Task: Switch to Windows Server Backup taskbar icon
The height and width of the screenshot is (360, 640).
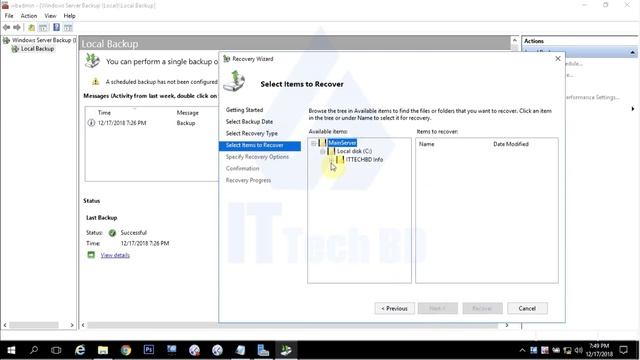Action: pos(286,350)
